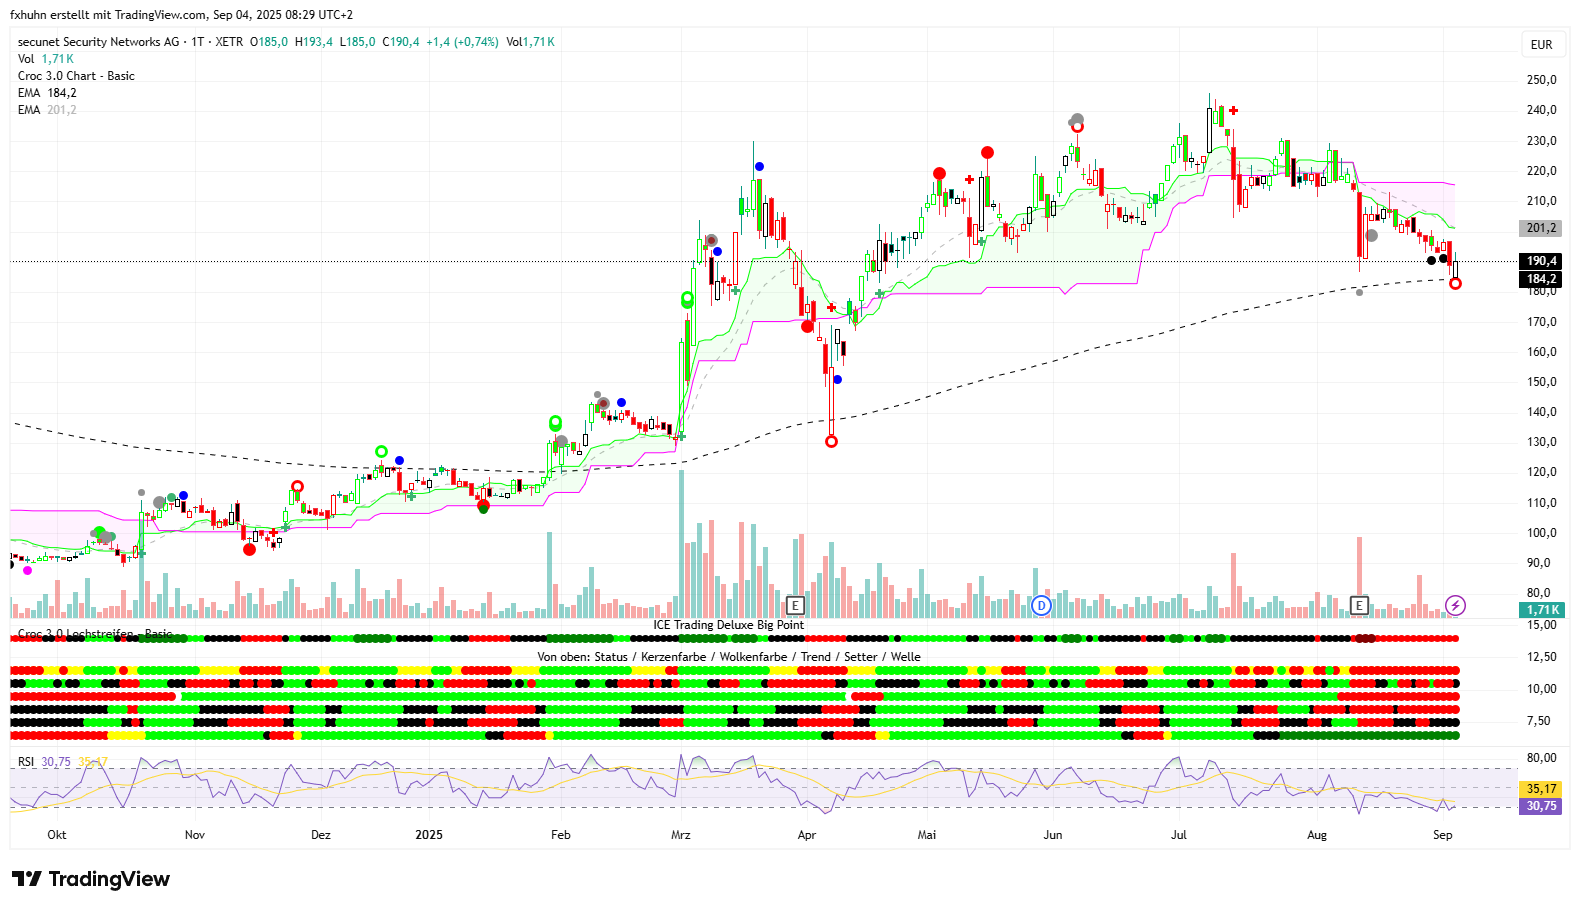Click the TradingView logo
This screenshot has height=909, width=1580.
[x=91, y=879]
